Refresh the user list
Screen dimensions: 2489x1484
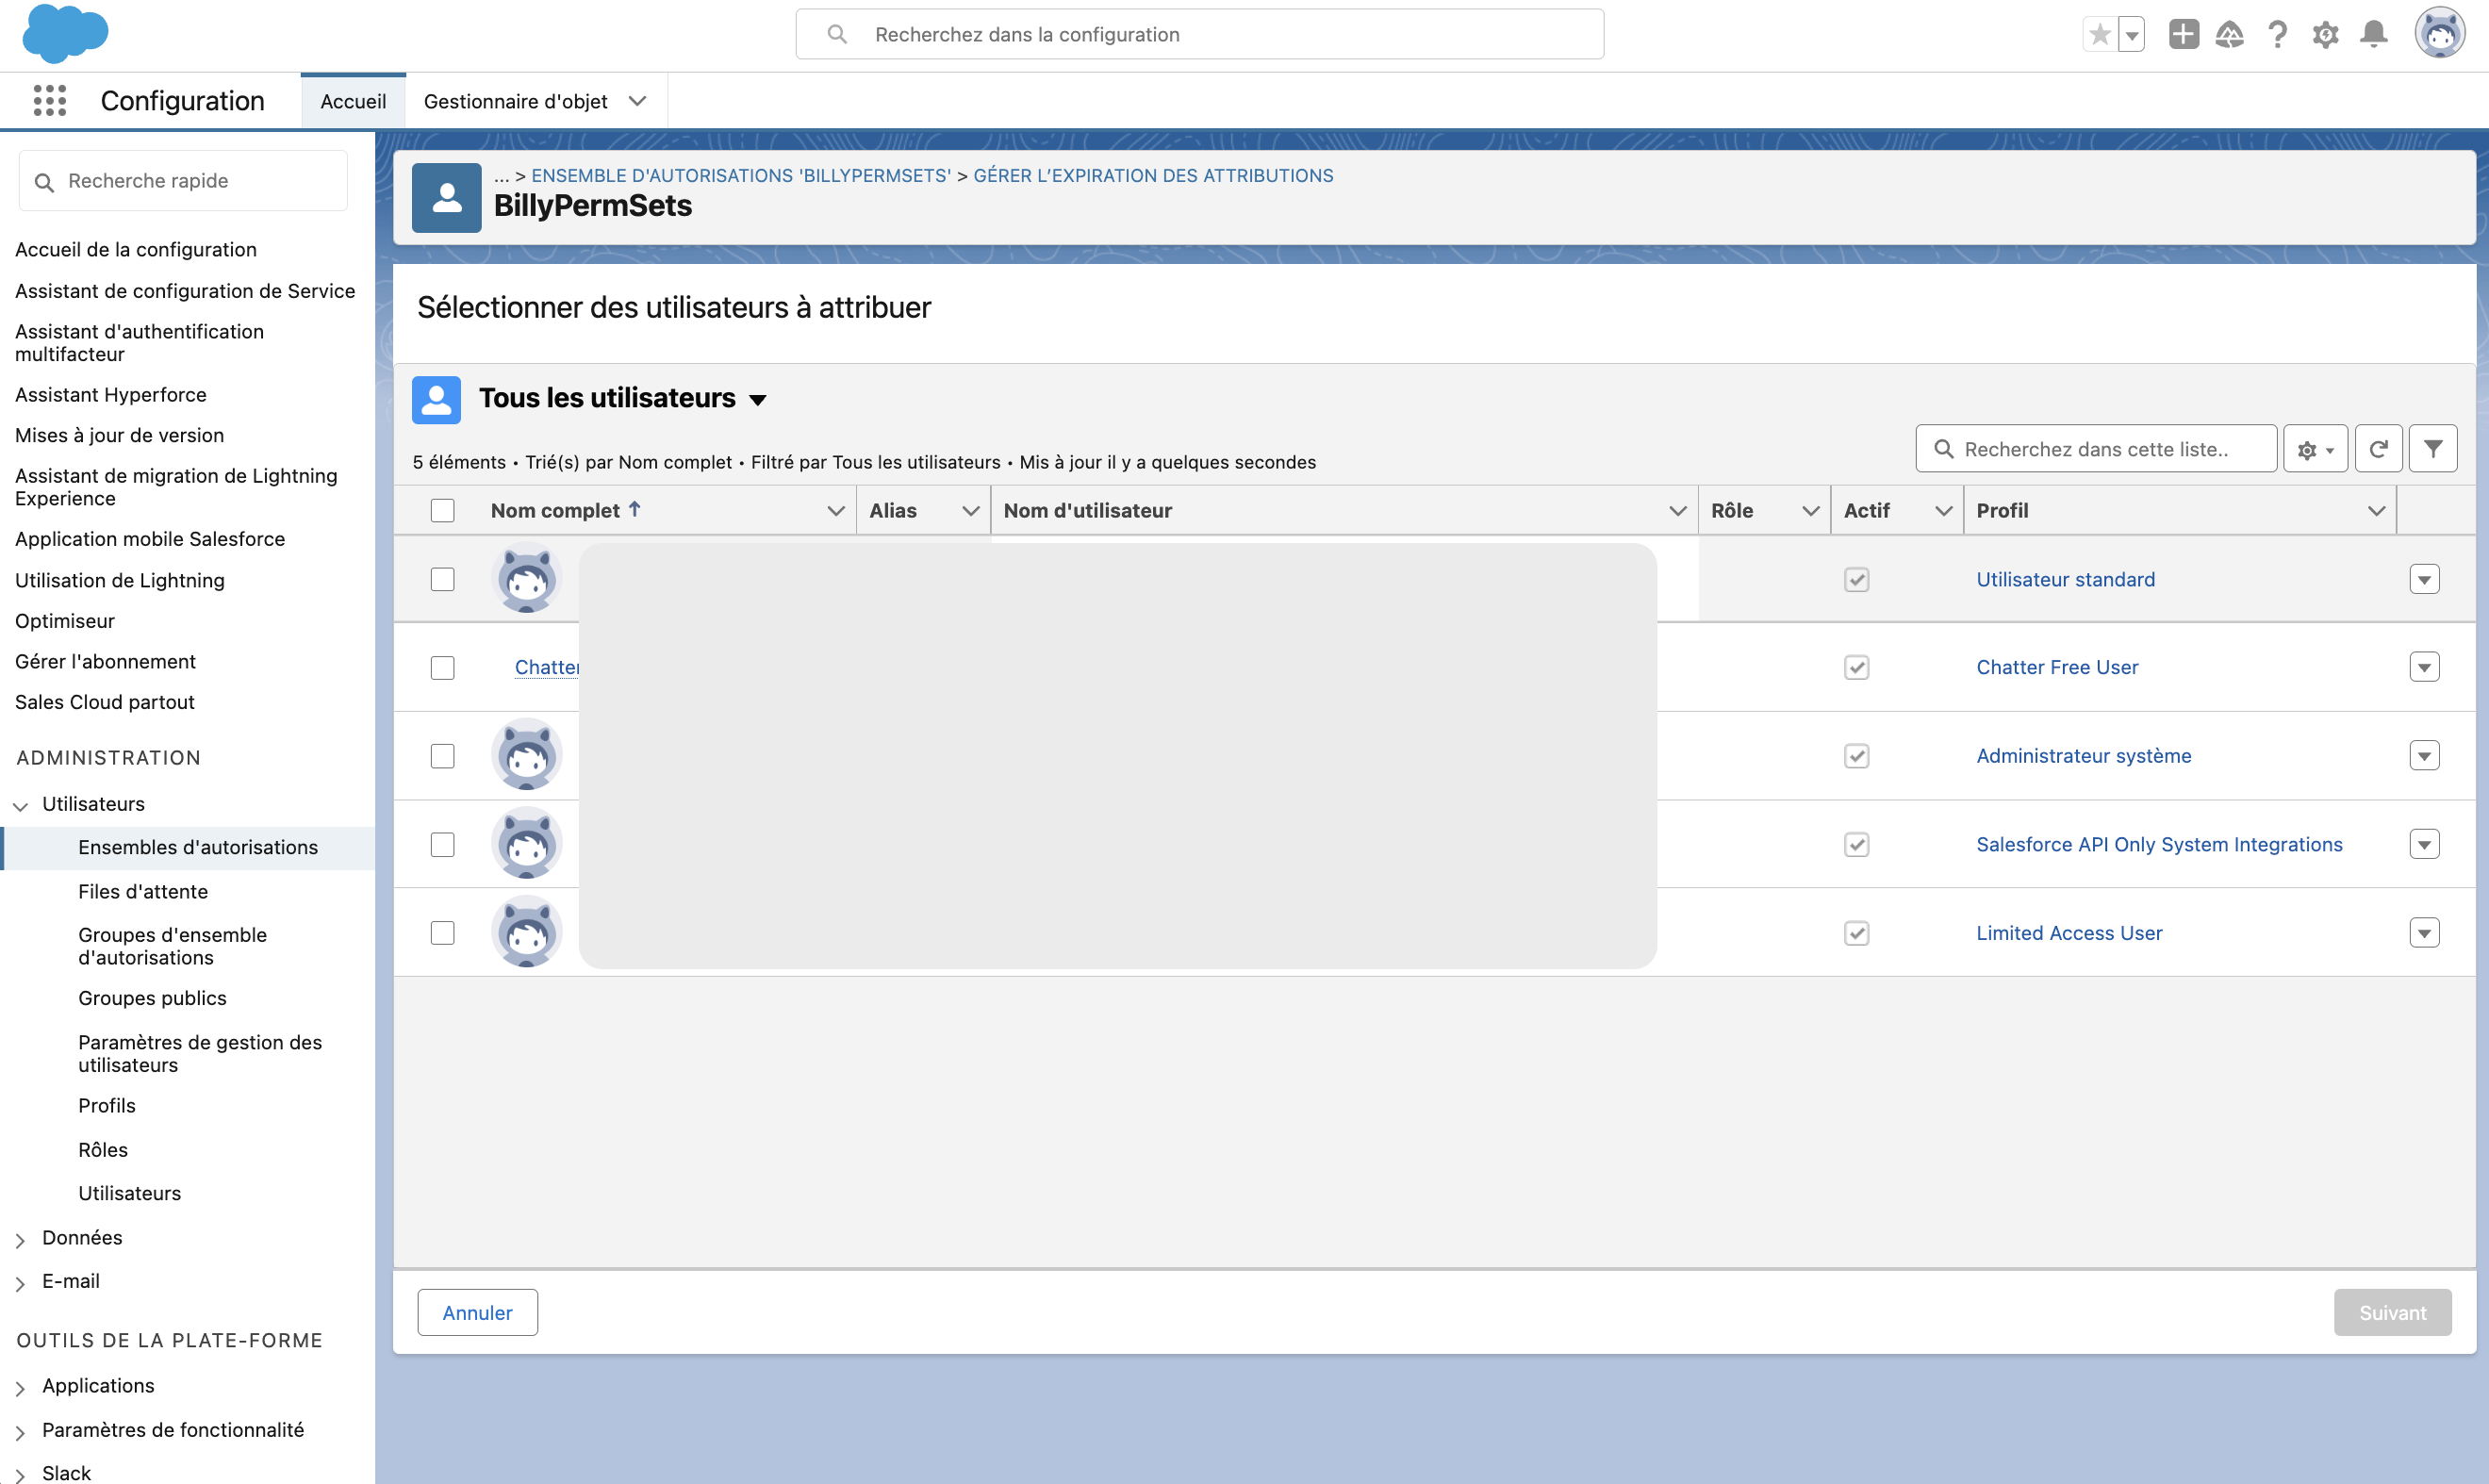(2378, 449)
